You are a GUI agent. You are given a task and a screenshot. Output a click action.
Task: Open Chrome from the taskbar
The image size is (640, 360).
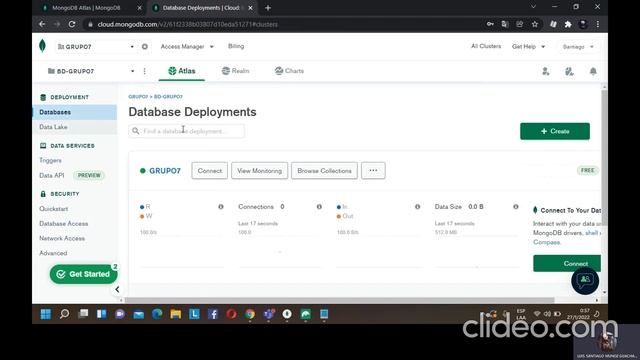pyautogui.click(x=250, y=314)
